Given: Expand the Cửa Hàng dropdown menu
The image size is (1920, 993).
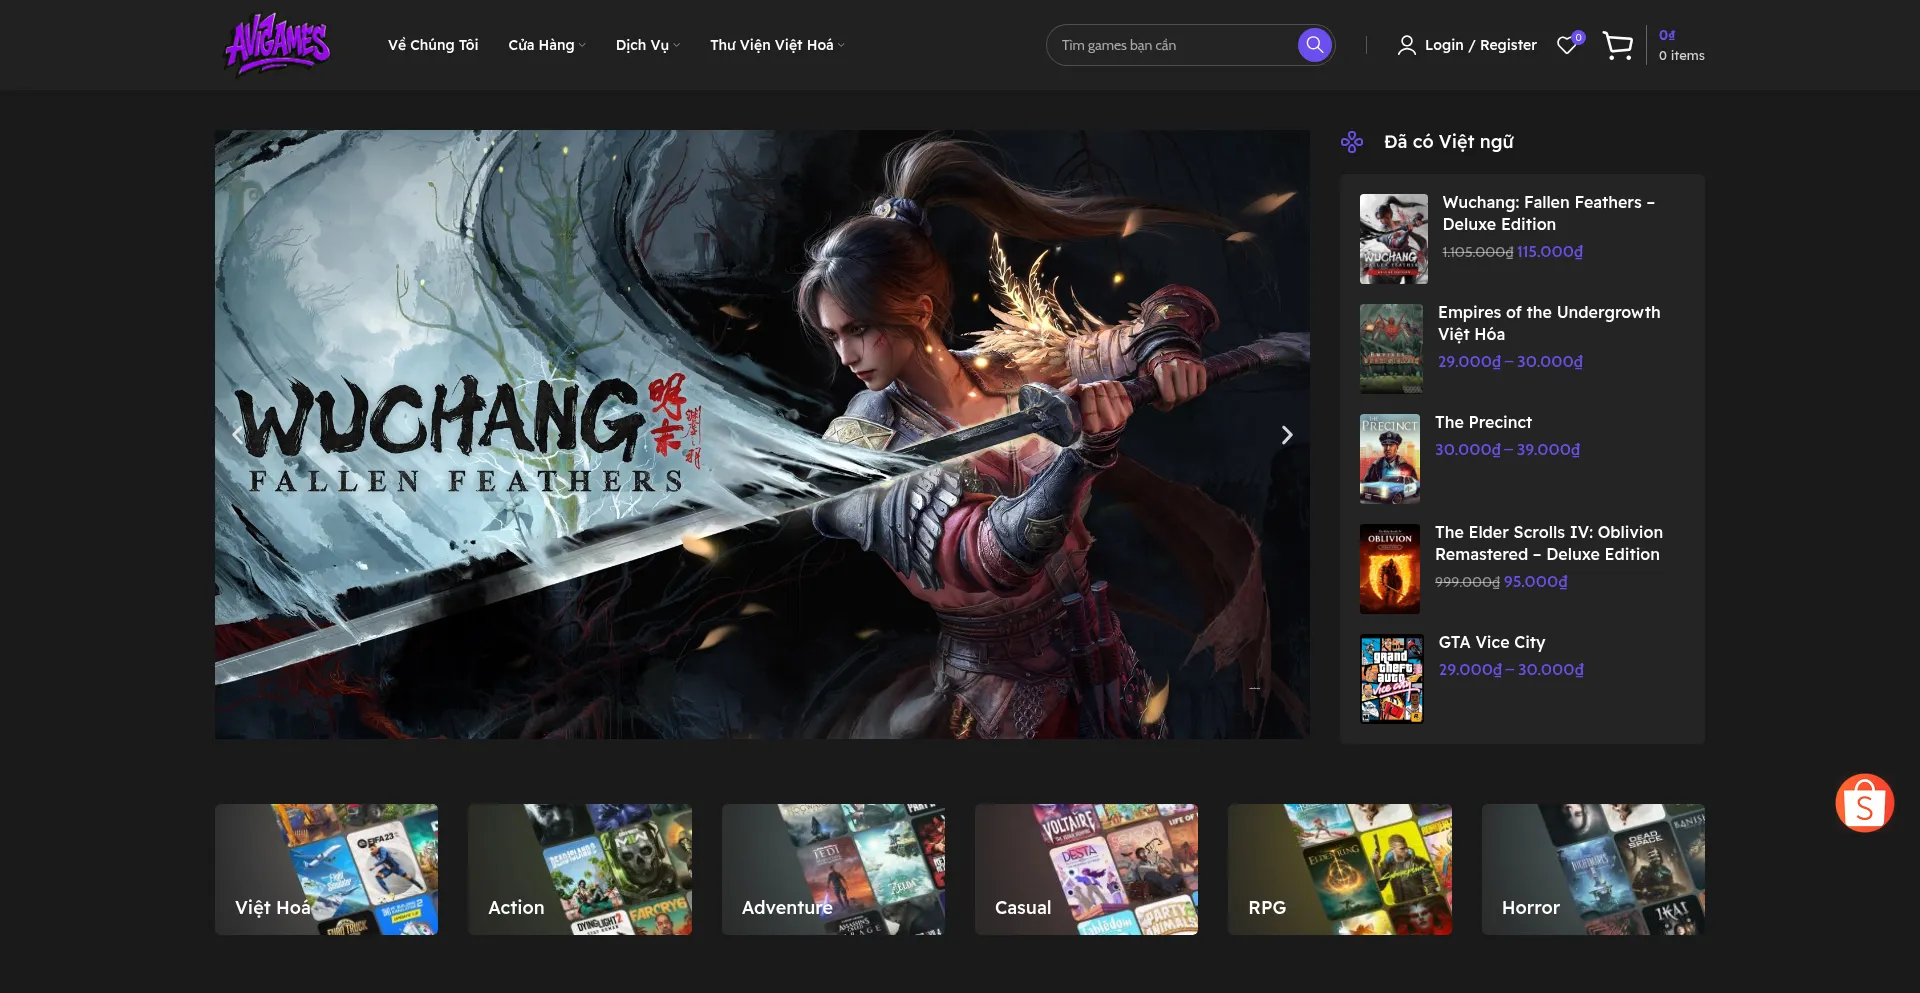Looking at the screenshot, I should point(547,45).
